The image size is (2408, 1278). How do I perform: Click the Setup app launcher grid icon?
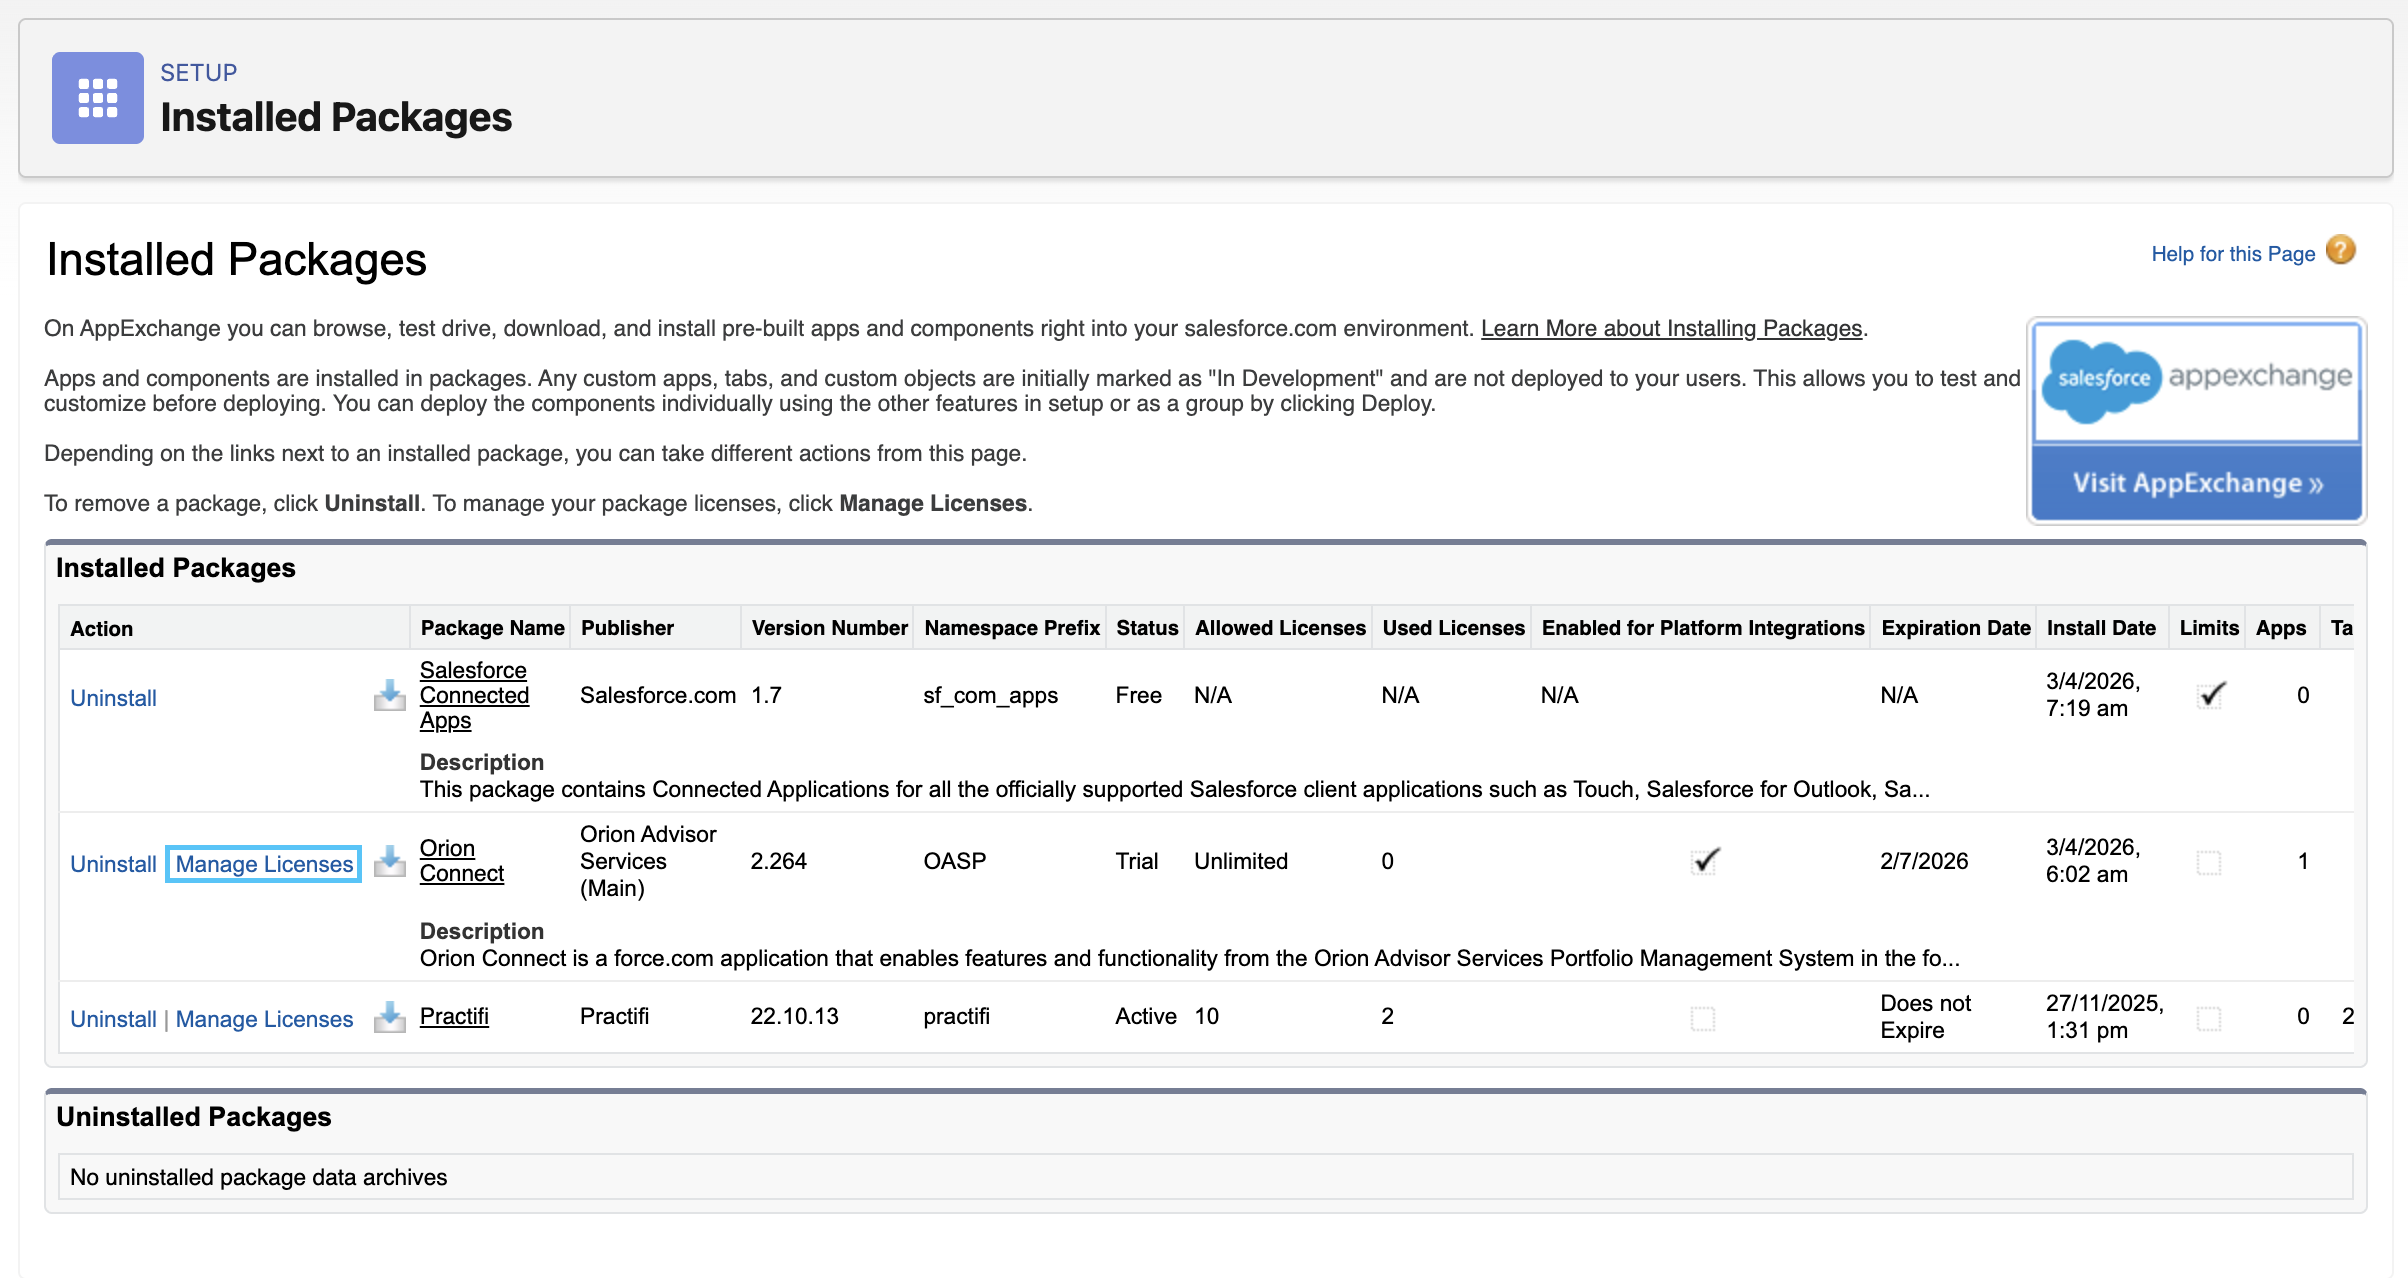tap(98, 98)
